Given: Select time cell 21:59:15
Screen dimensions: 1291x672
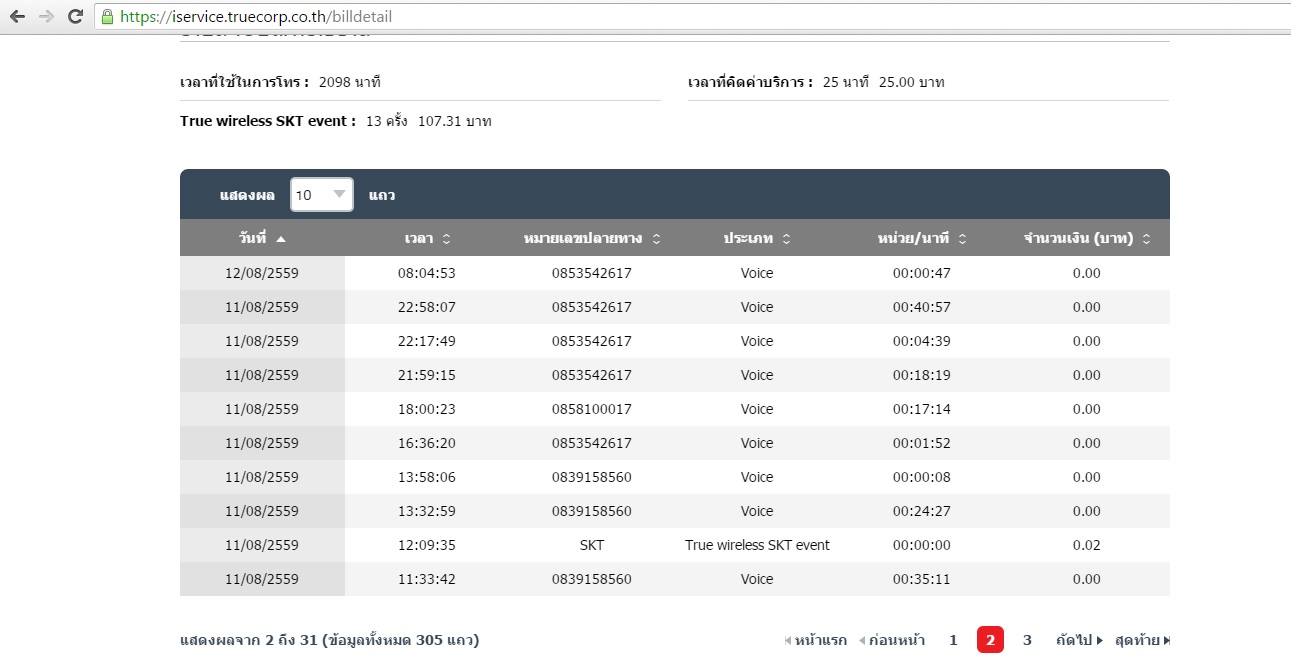Looking at the screenshot, I should click(x=427, y=375).
